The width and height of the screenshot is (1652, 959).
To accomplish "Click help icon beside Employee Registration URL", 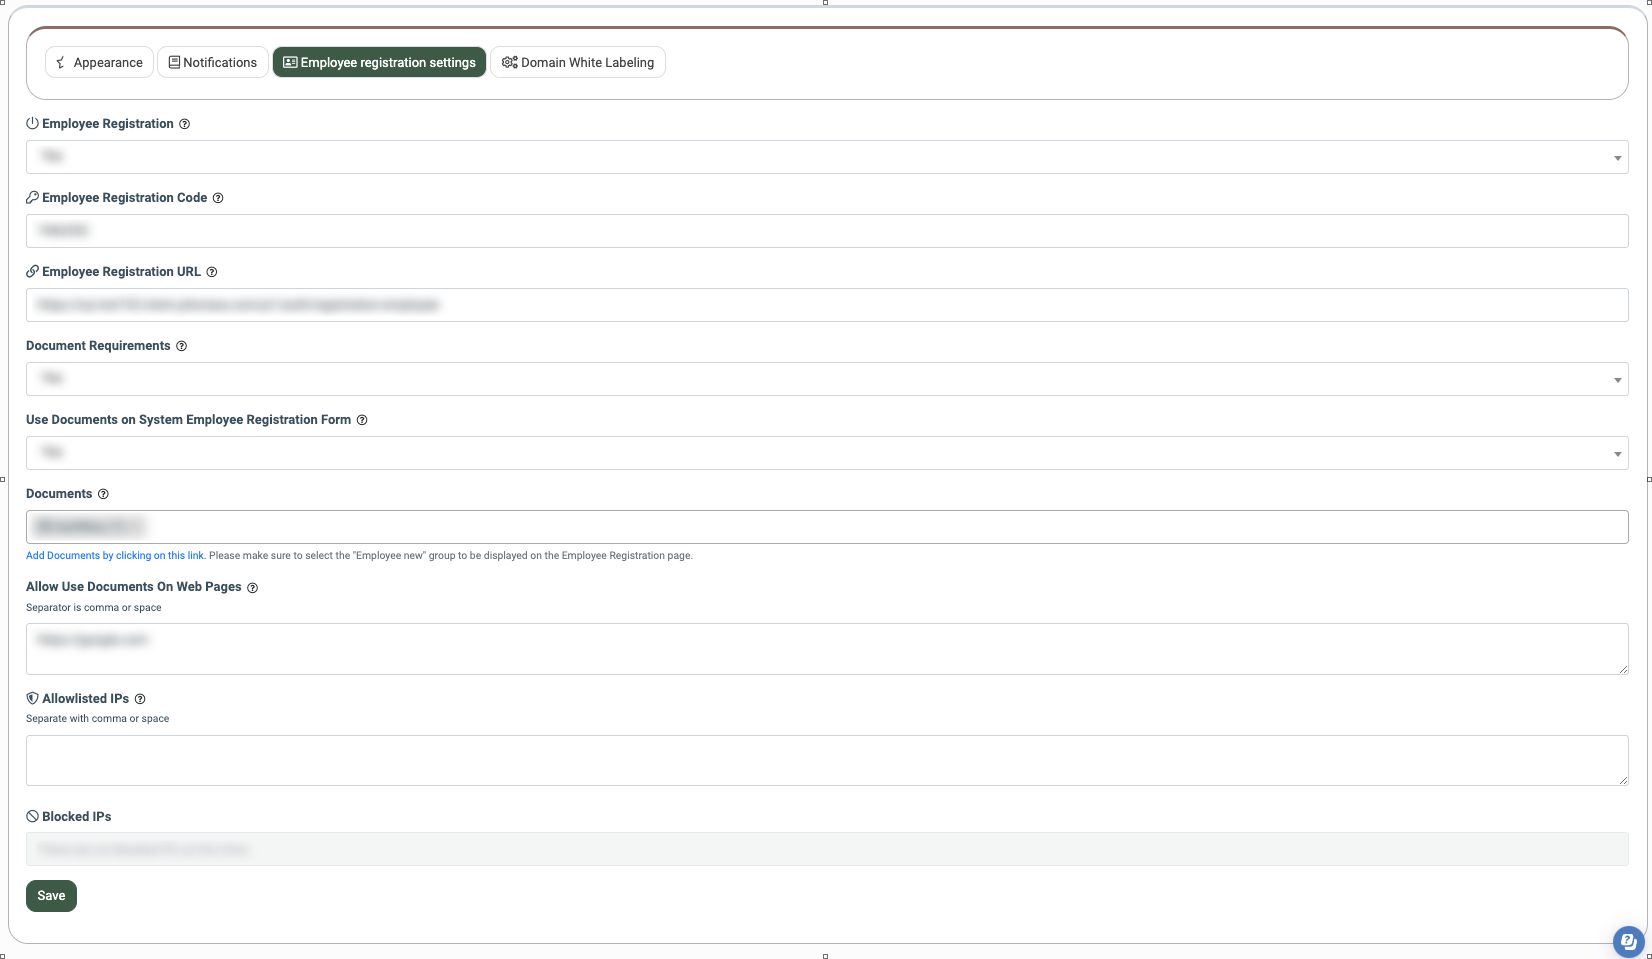I will tap(212, 272).
